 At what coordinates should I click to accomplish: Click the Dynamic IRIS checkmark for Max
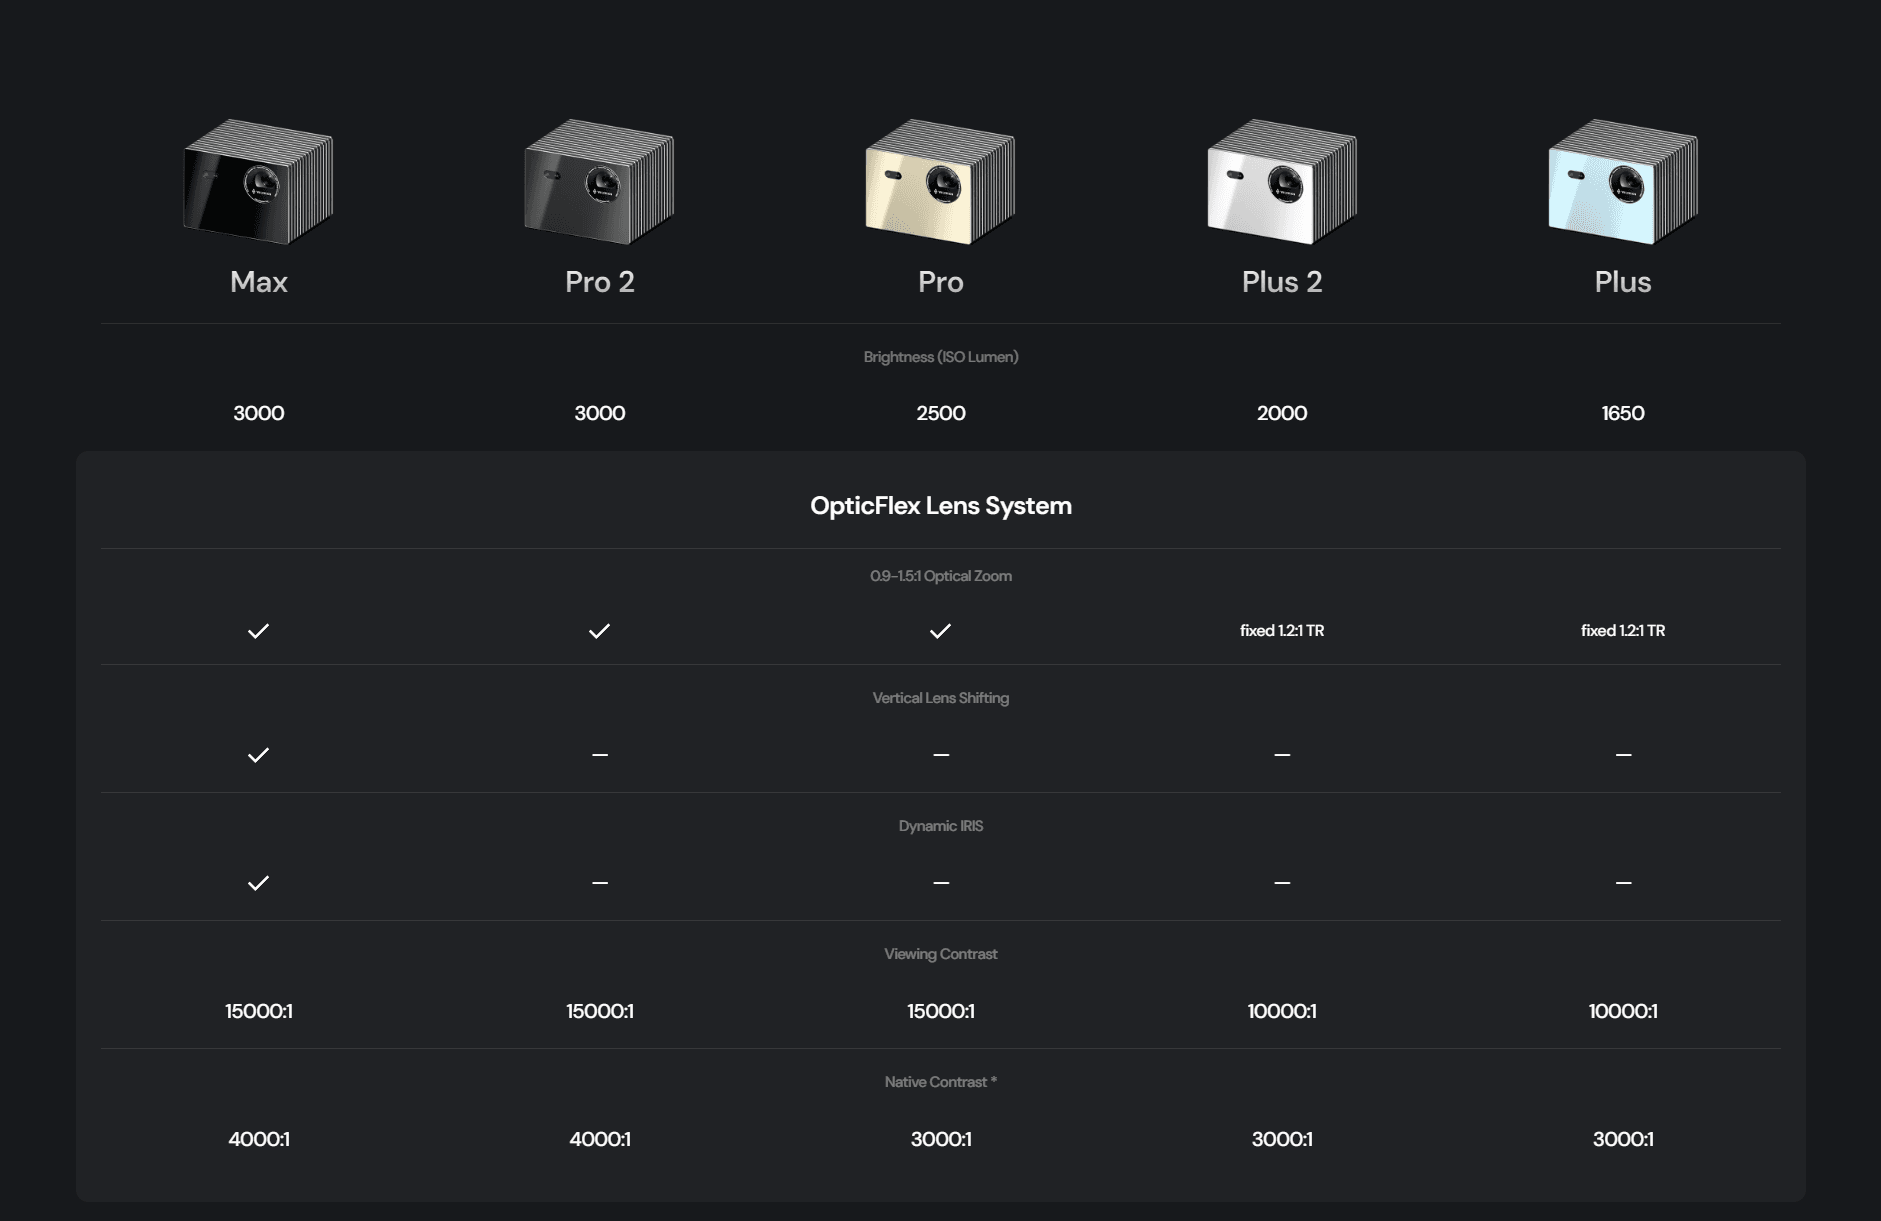click(259, 883)
